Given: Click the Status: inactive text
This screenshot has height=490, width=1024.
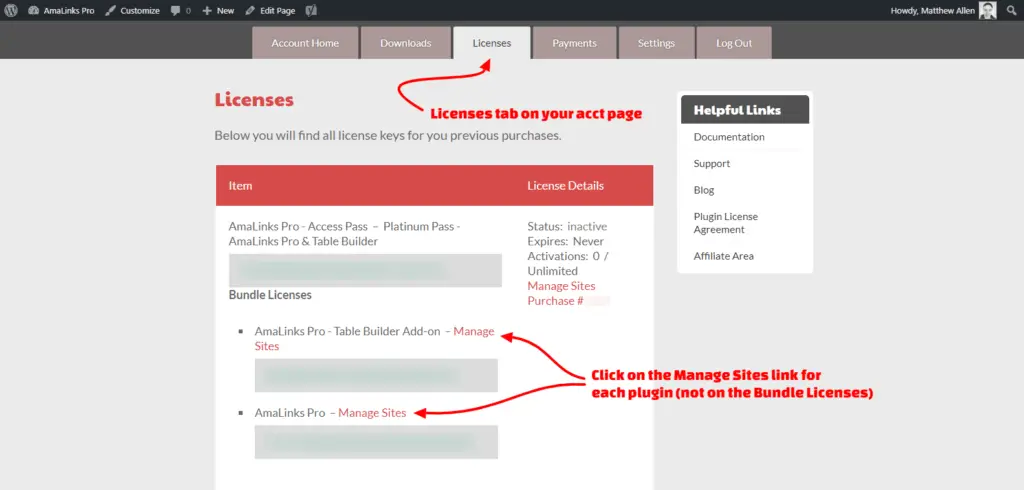Looking at the screenshot, I should click(x=567, y=227).
